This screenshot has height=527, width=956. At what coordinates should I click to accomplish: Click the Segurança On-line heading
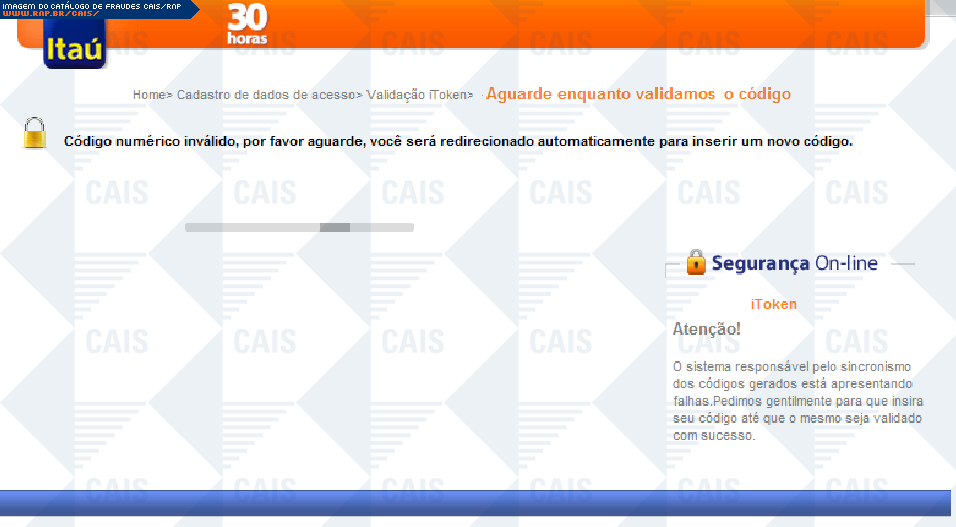pyautogui.click(x=794, y=264)
